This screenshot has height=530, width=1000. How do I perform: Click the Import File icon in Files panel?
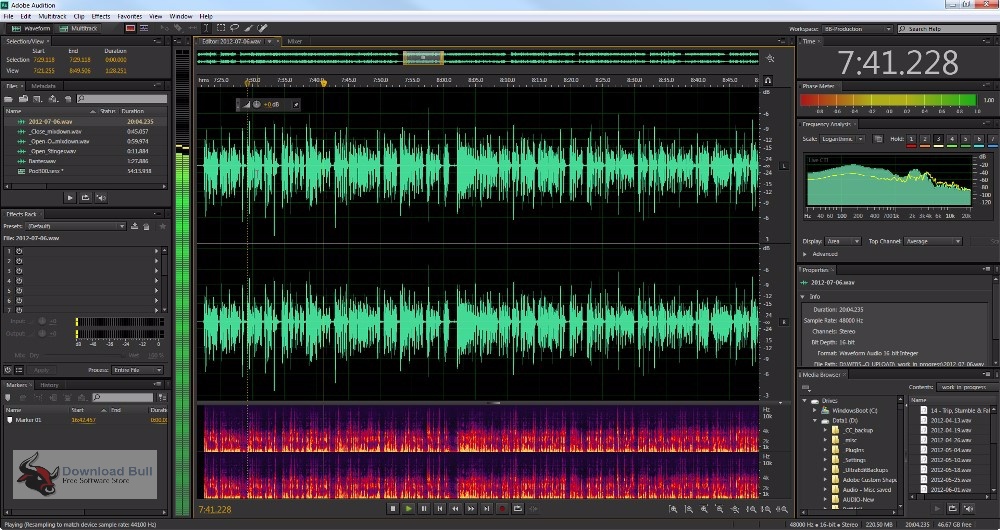(23, 99)
